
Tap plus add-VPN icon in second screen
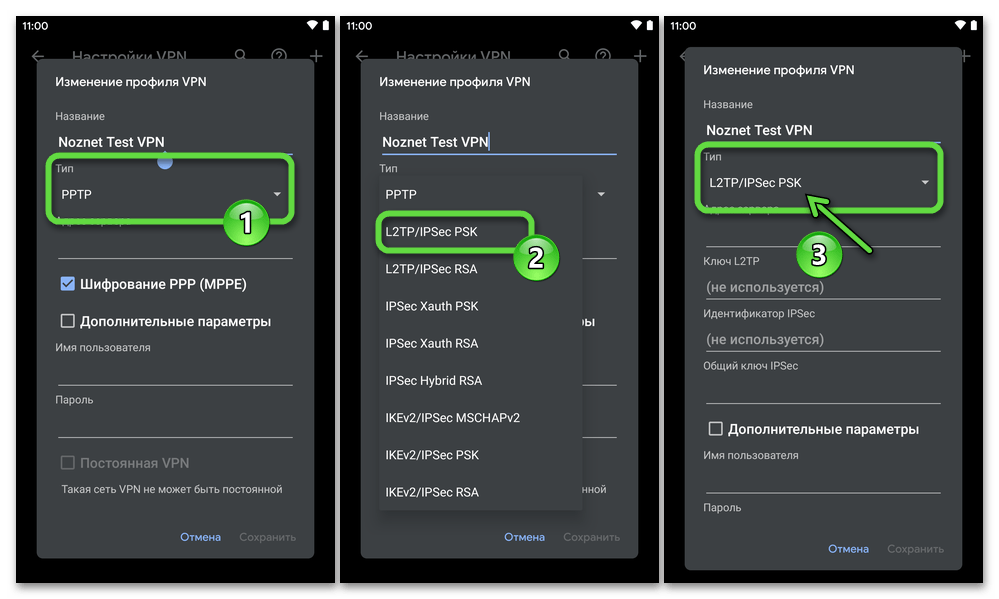tap(640, 56)
